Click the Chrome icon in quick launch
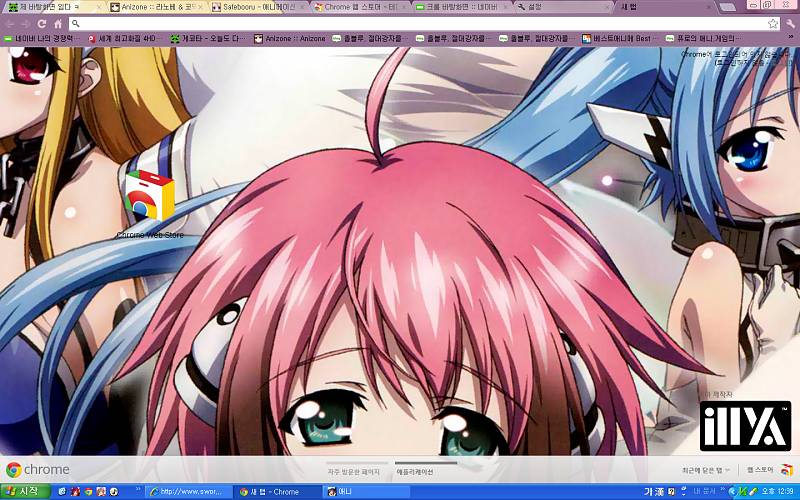800x500 pixels. point(88,491)
